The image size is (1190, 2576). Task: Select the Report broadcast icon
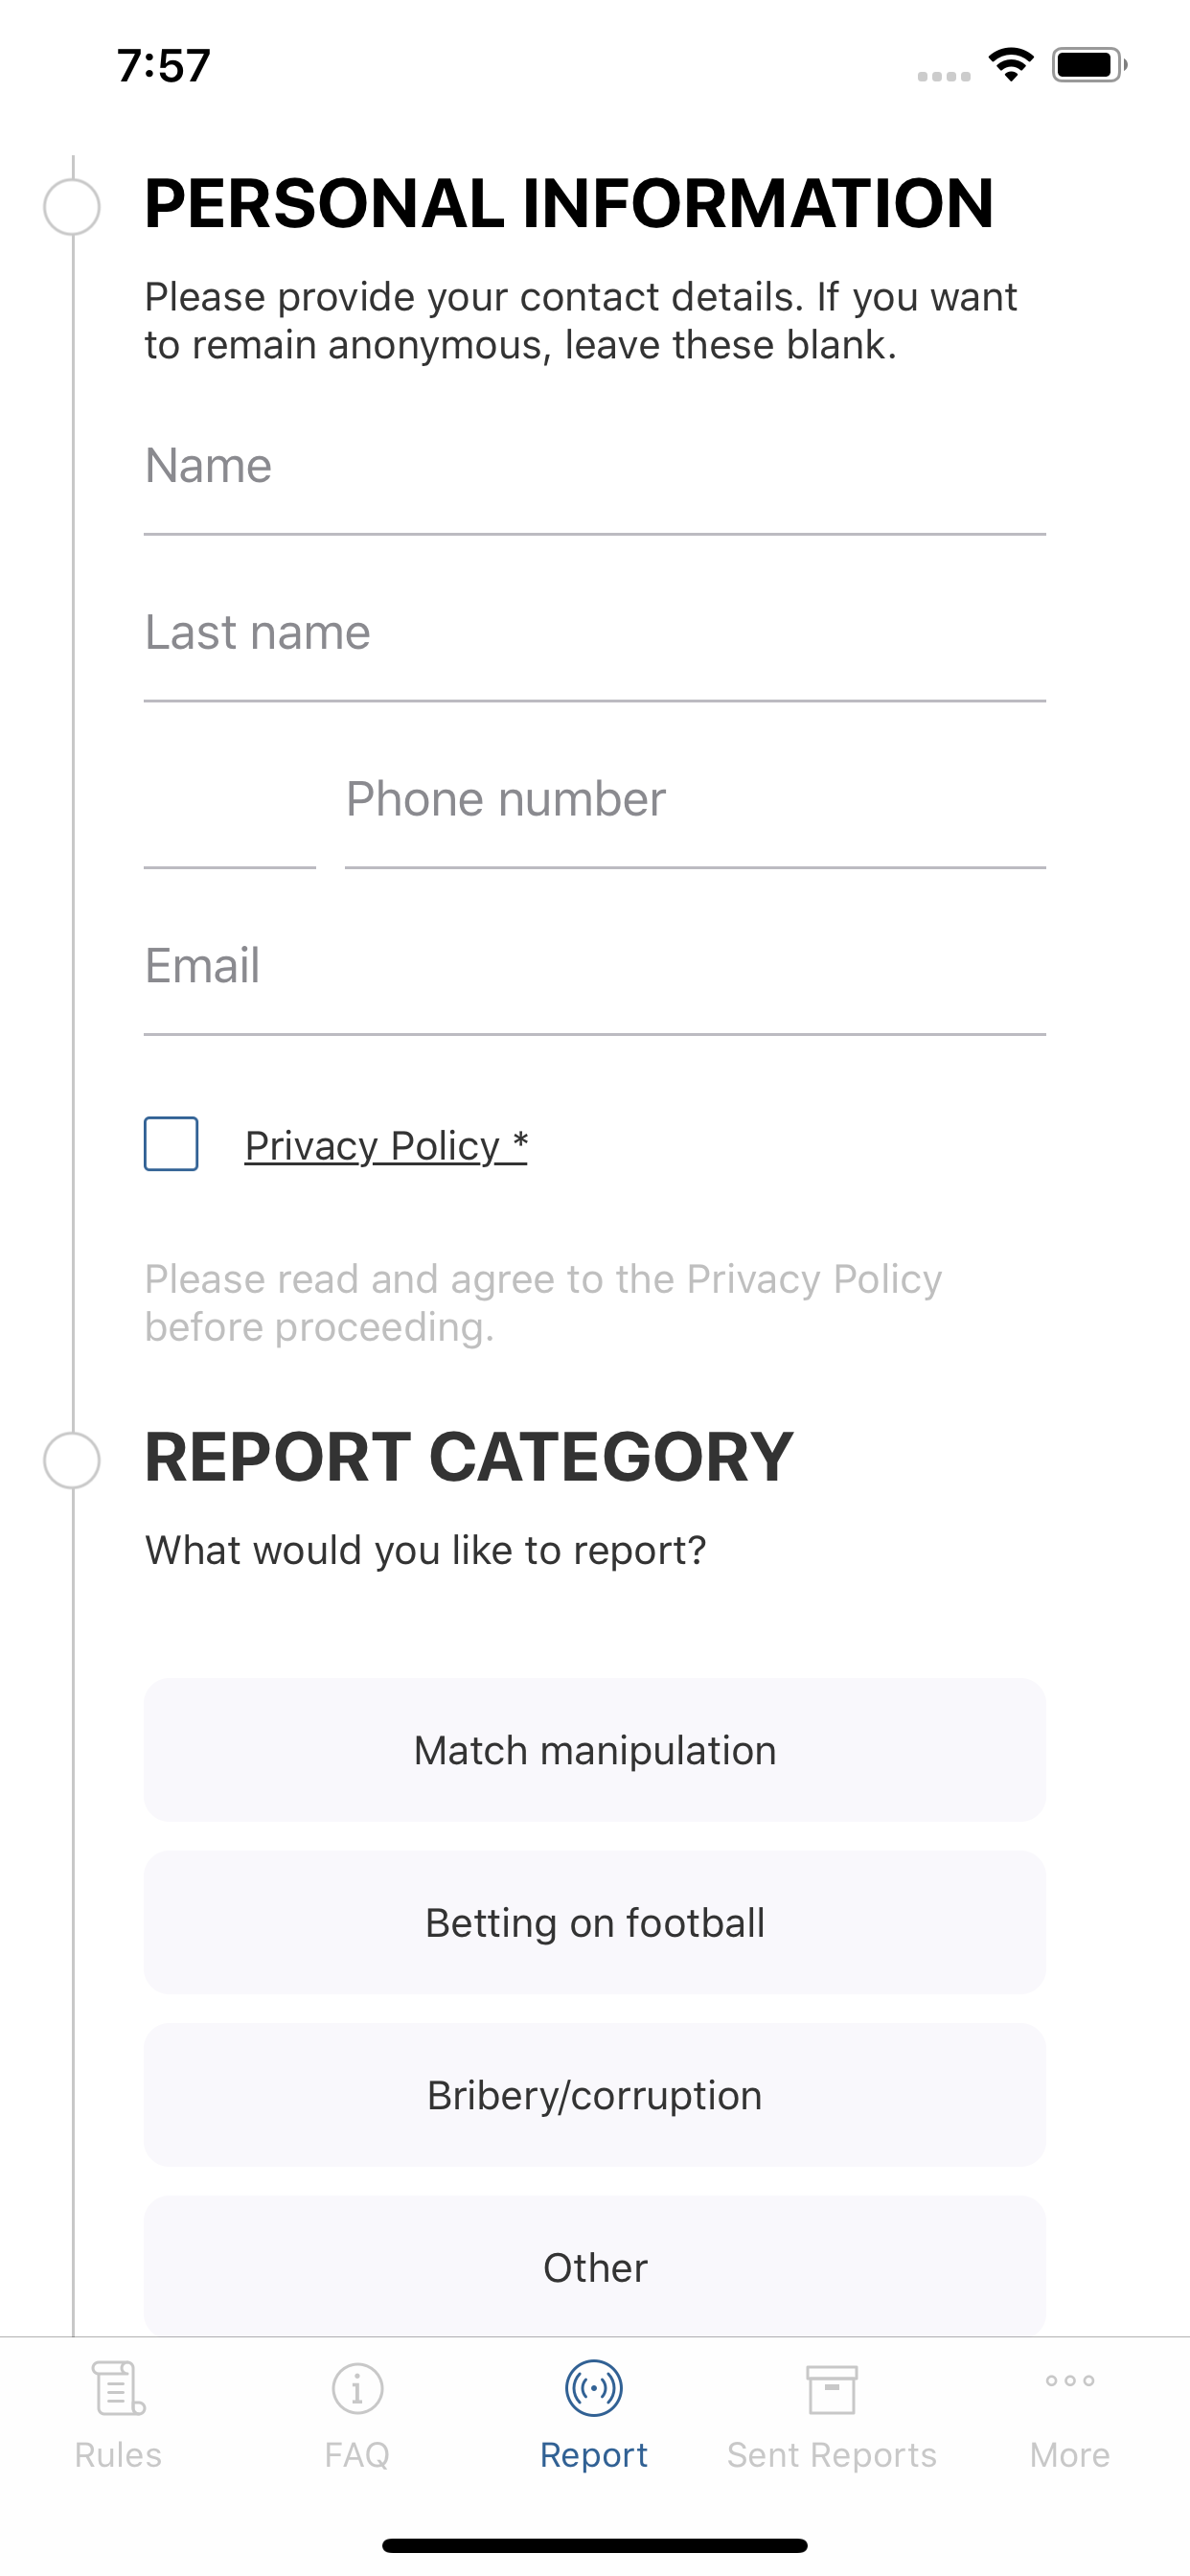pos(594,2388)
